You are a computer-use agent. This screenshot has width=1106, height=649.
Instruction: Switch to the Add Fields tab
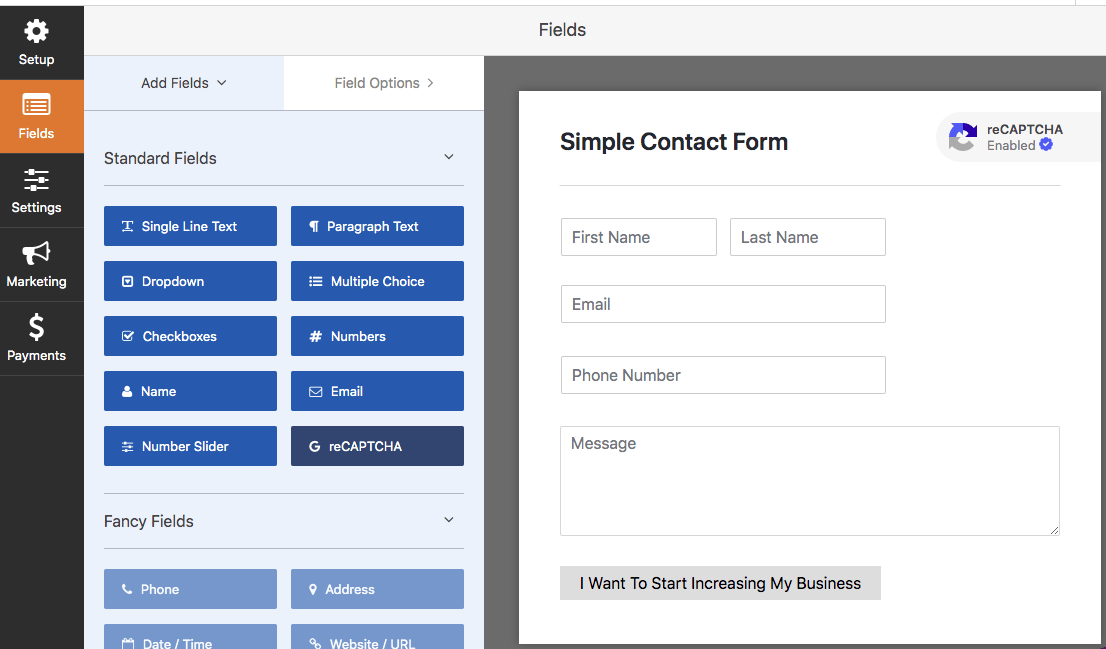[x=183, y=83]
